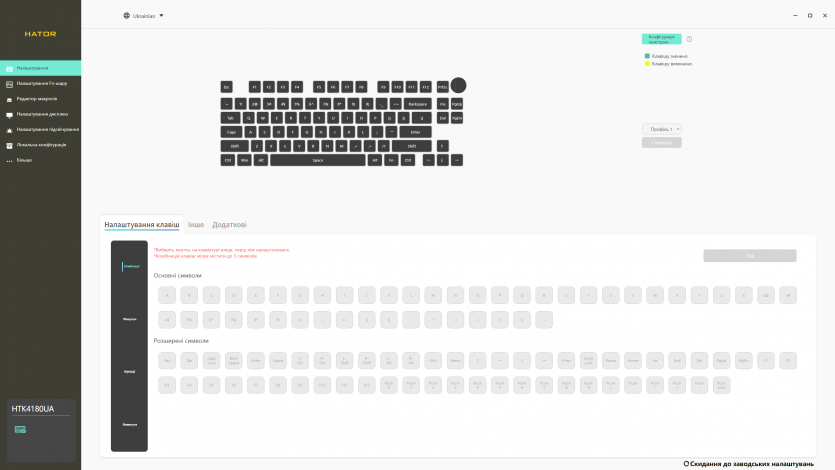Open Локальна конфігурація in sidebar
The image size is (835, 470).
click(x=41, y=144)
